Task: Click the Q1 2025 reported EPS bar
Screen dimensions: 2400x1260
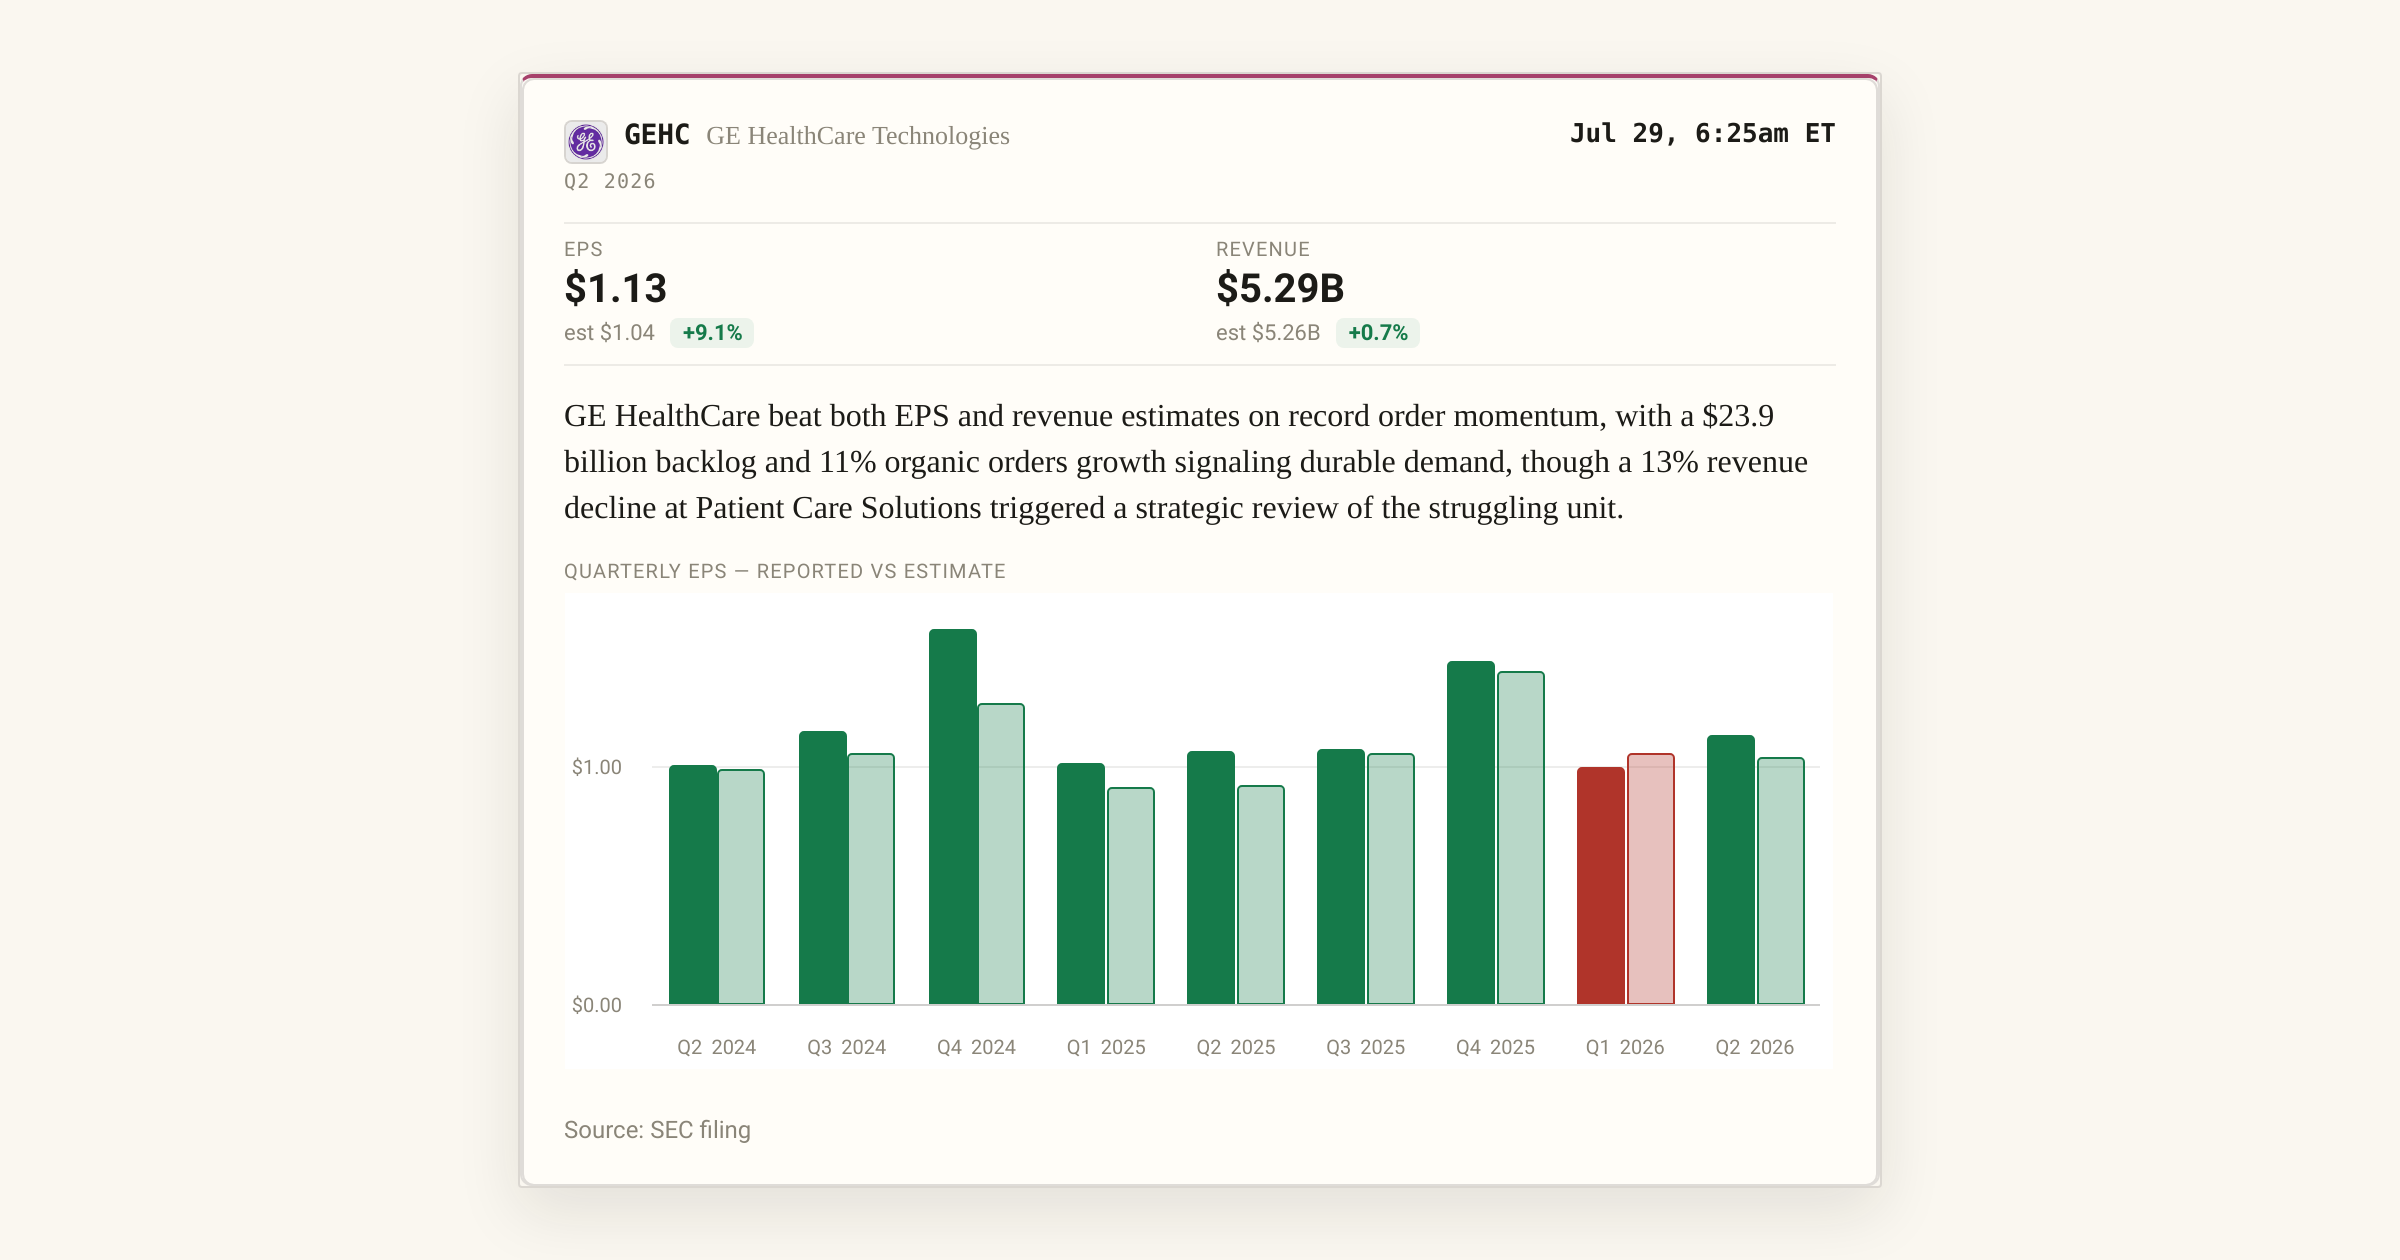Action: [x=1081, y=884]
